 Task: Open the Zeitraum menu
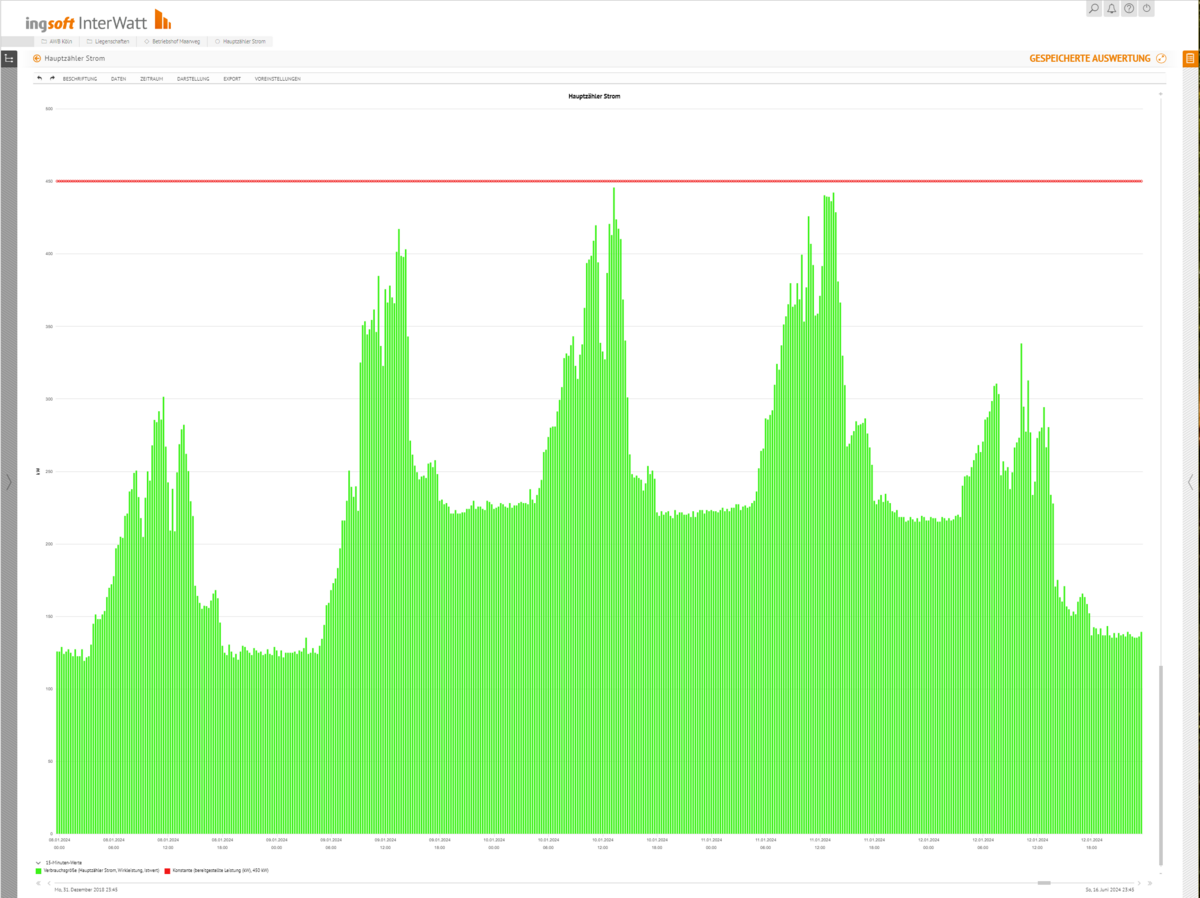coord(151,78)
